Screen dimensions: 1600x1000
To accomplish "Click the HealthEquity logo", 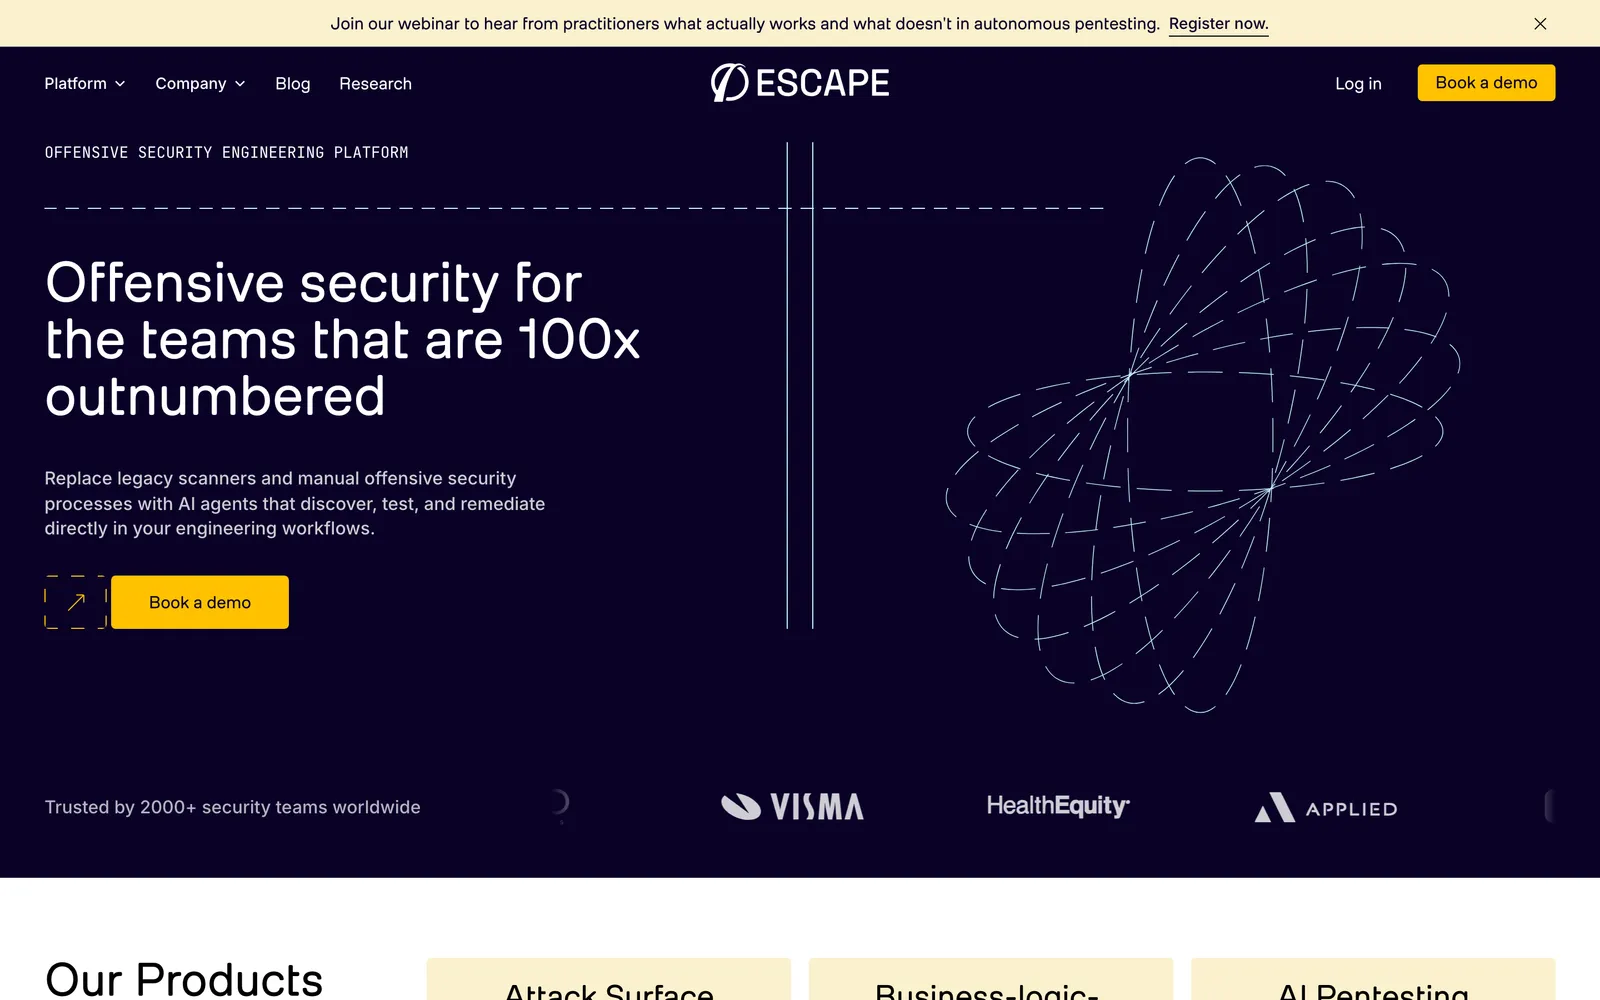I will [x=1058, y=806].
